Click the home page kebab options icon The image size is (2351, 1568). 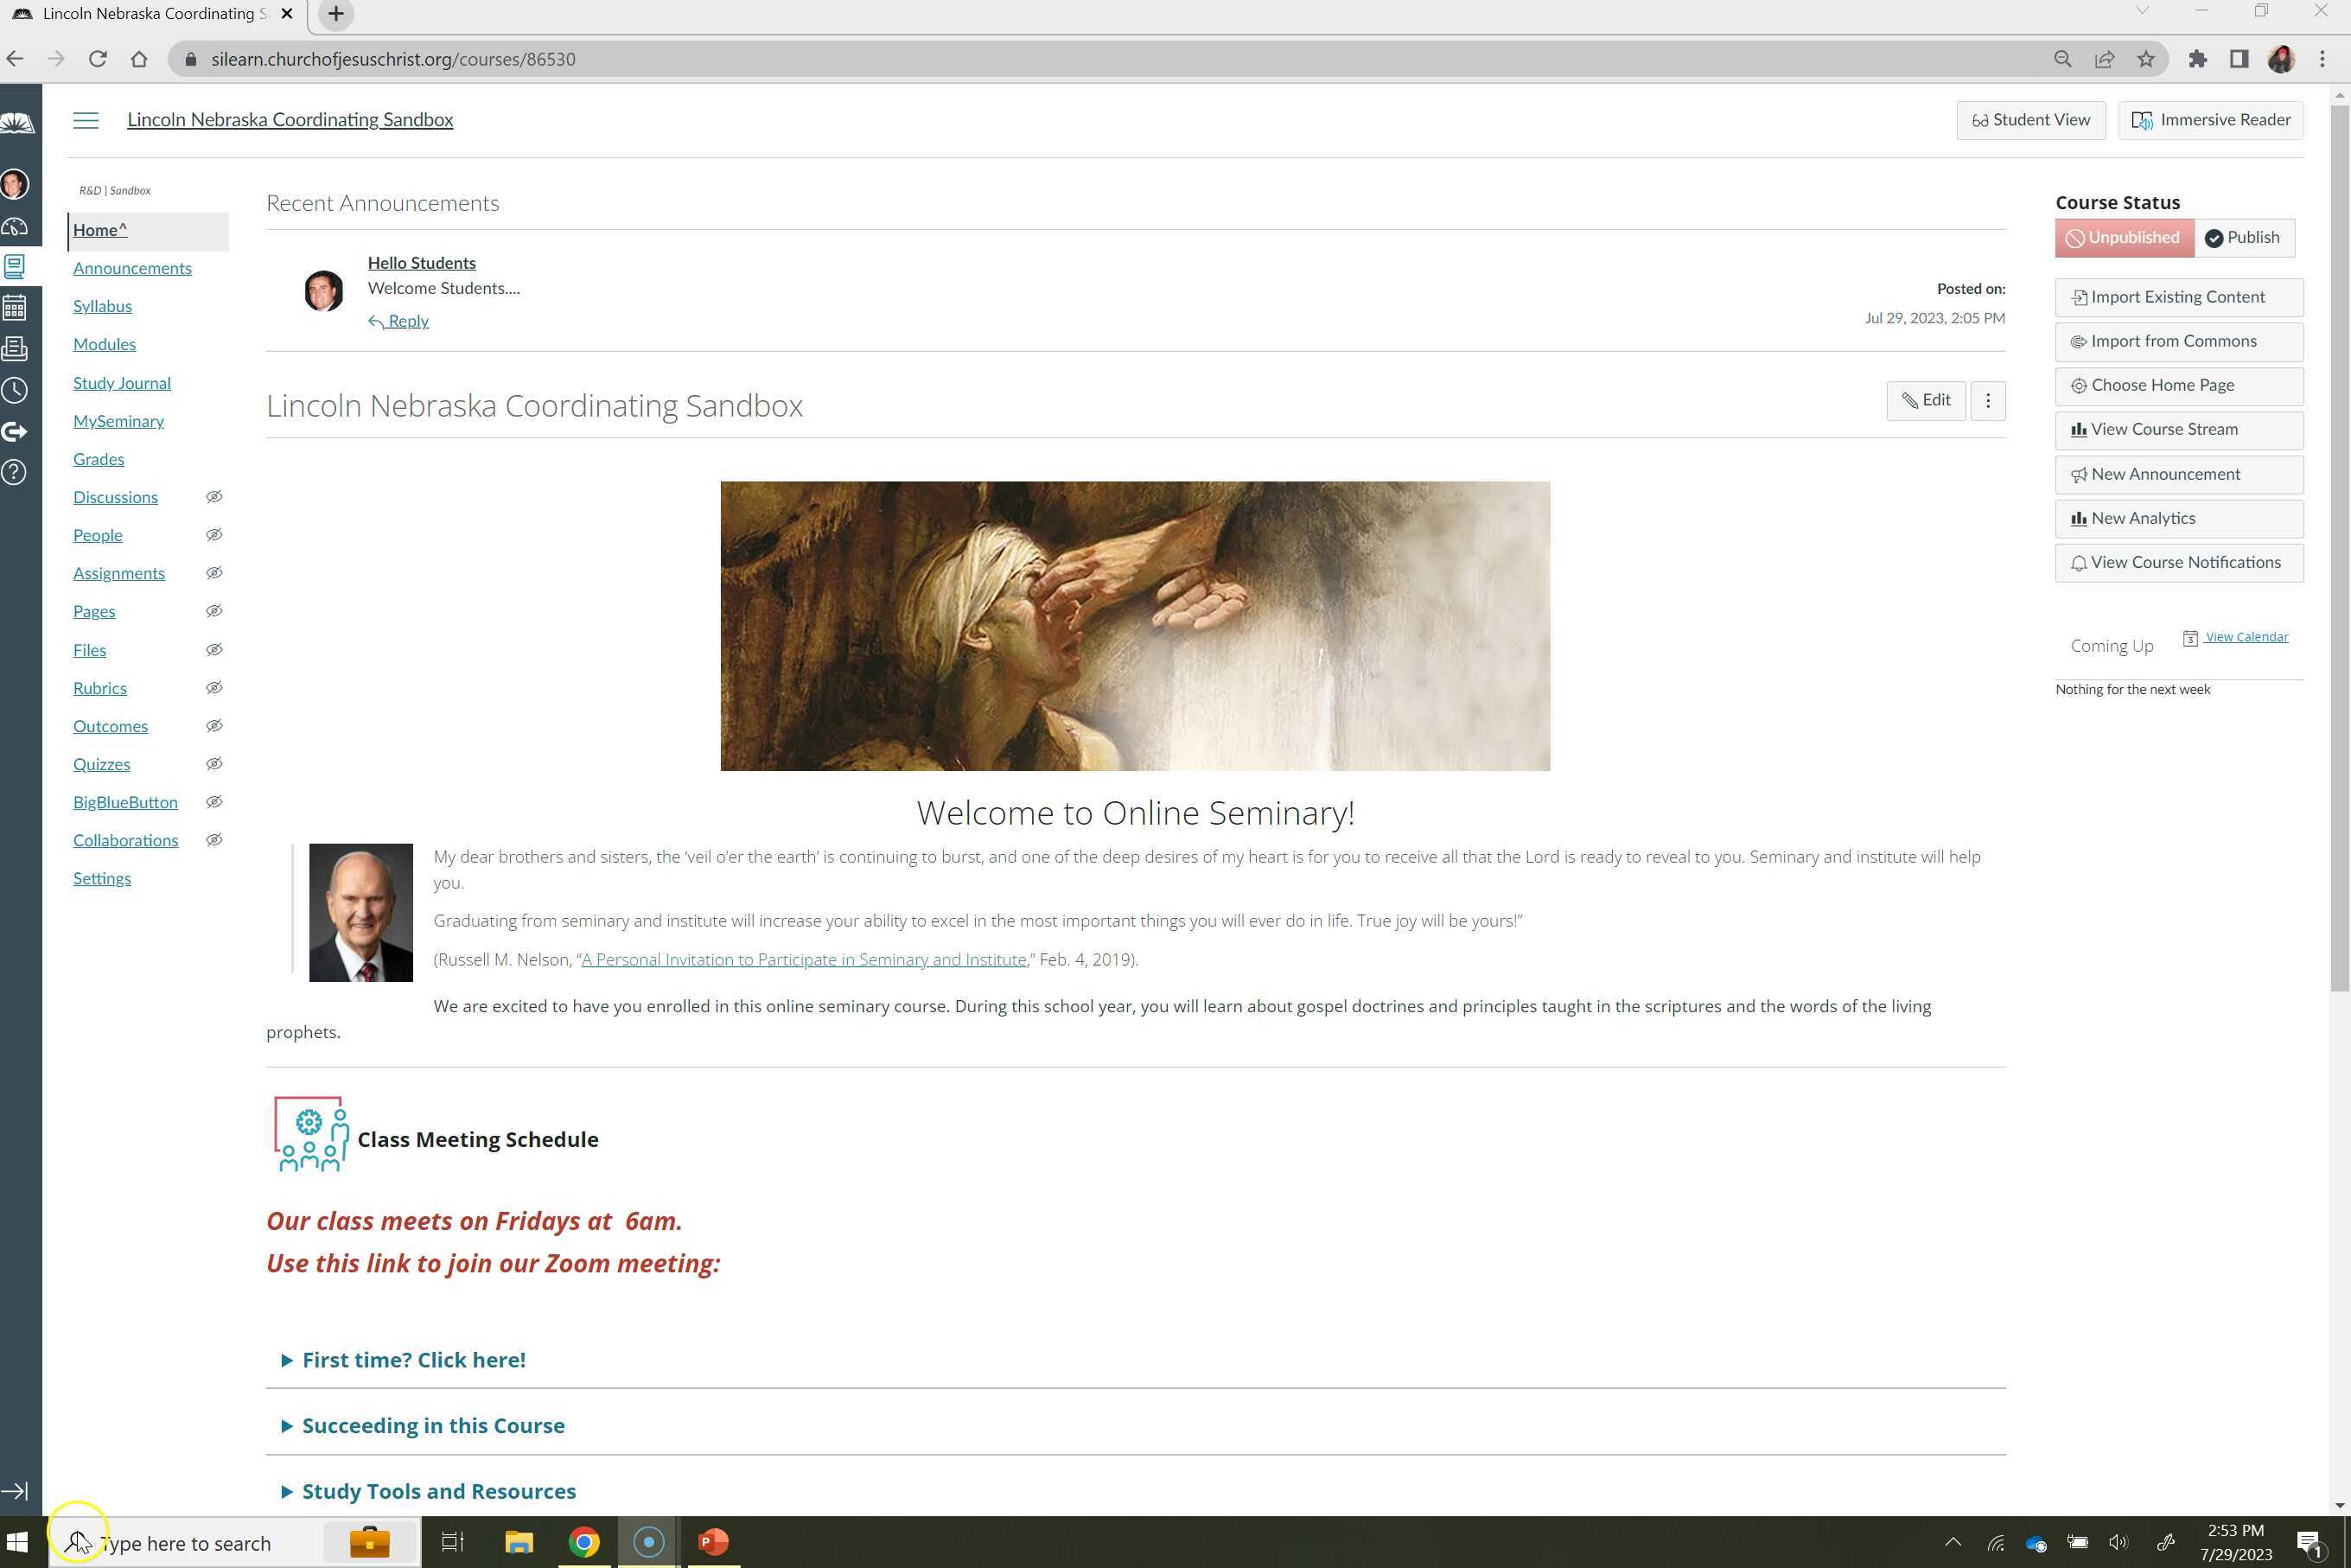click(x=1987, y=401)
